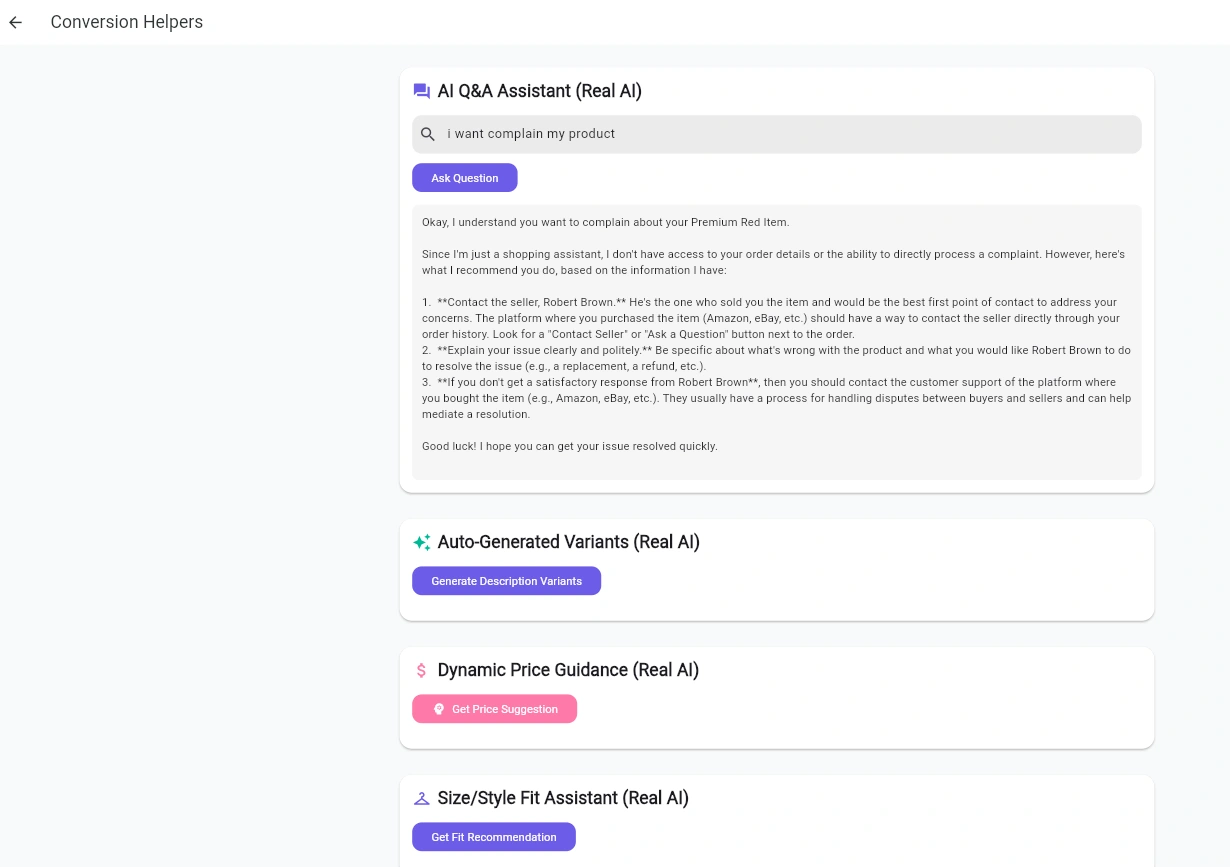The image size is (1230, 867).
Task: Click the back arrow icon
Action: point(16,22)
